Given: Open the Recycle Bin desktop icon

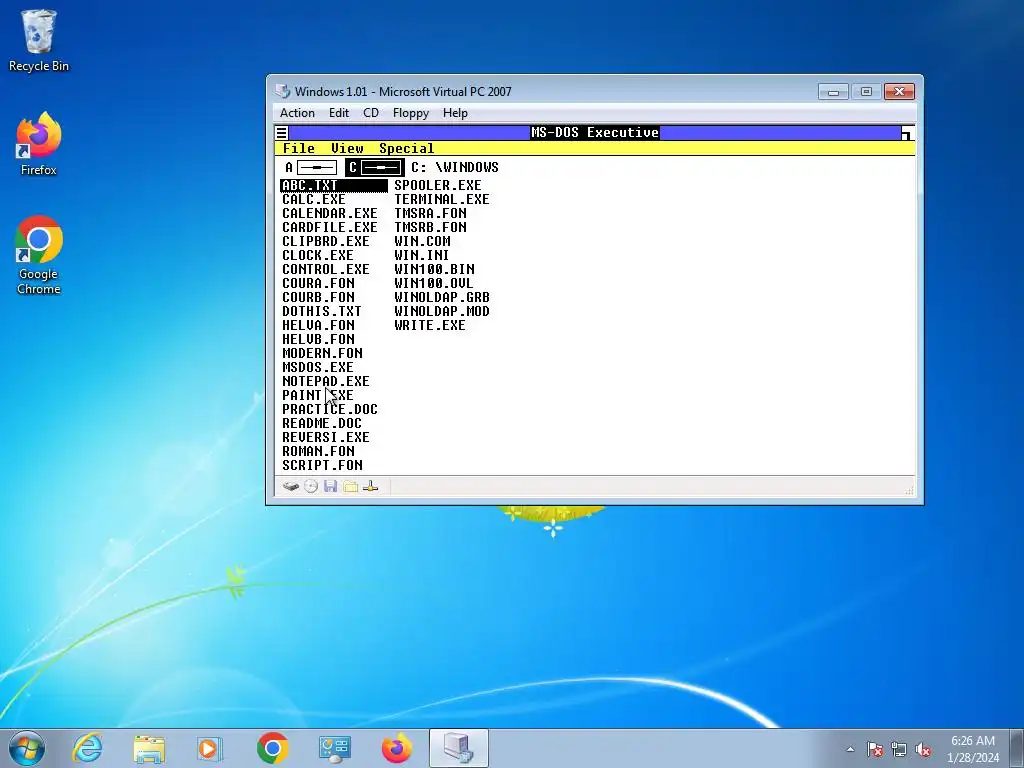Looking at the screenshot, I should (39, 40).
